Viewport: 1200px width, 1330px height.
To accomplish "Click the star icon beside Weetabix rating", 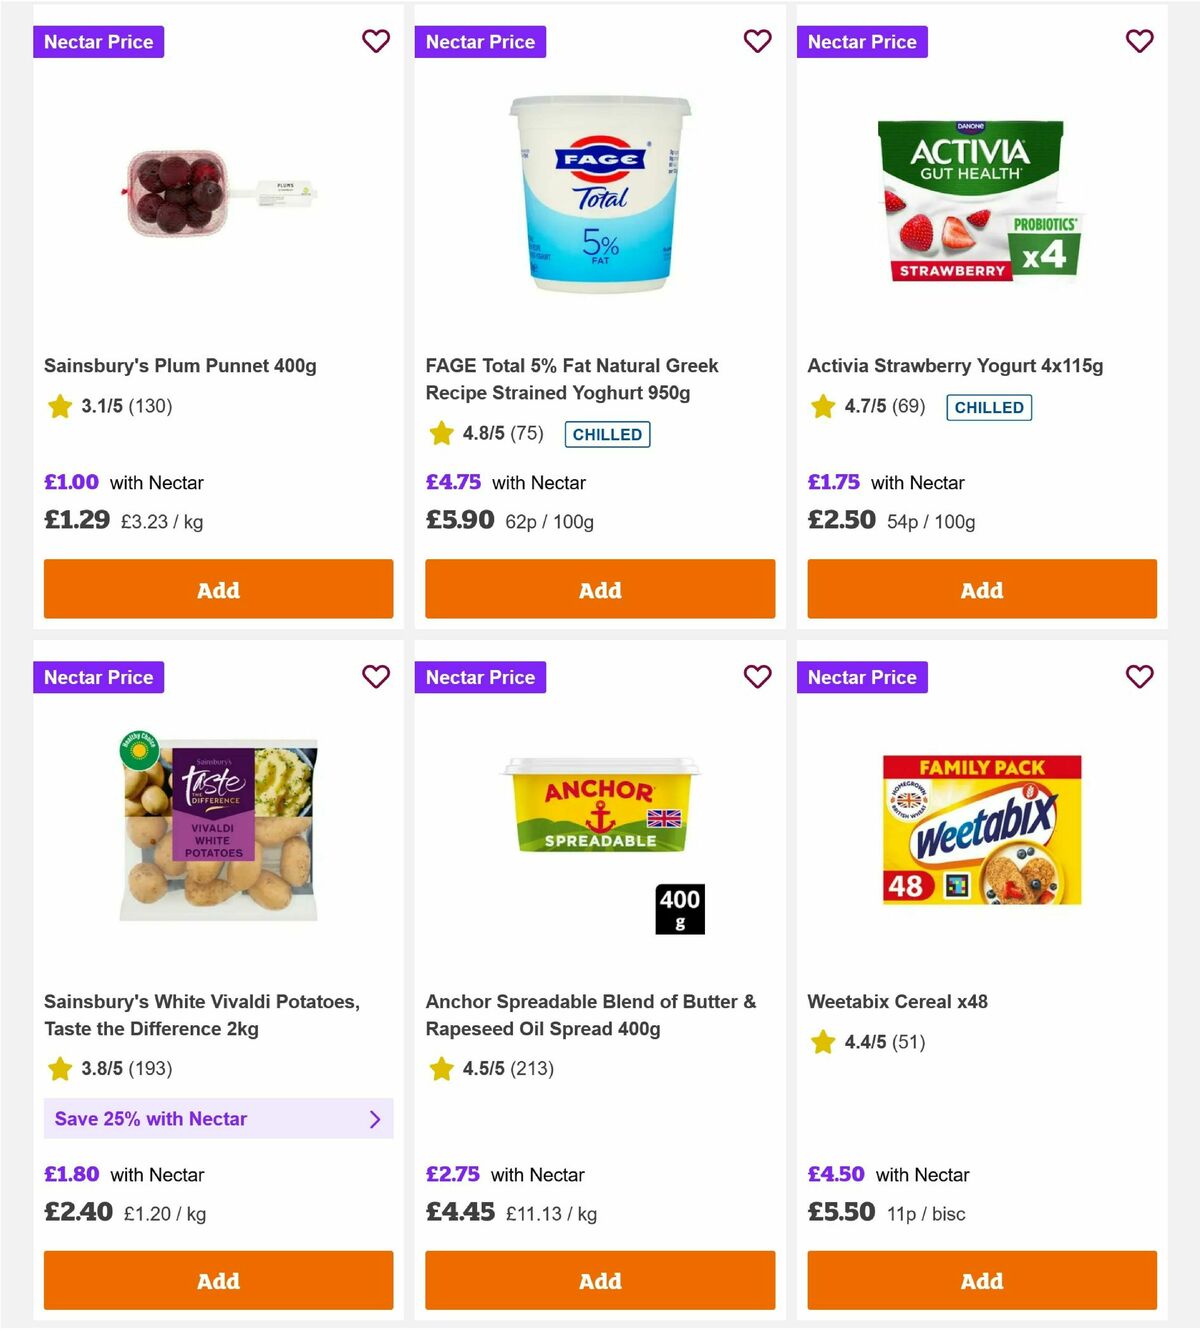I will [822, 1041].
